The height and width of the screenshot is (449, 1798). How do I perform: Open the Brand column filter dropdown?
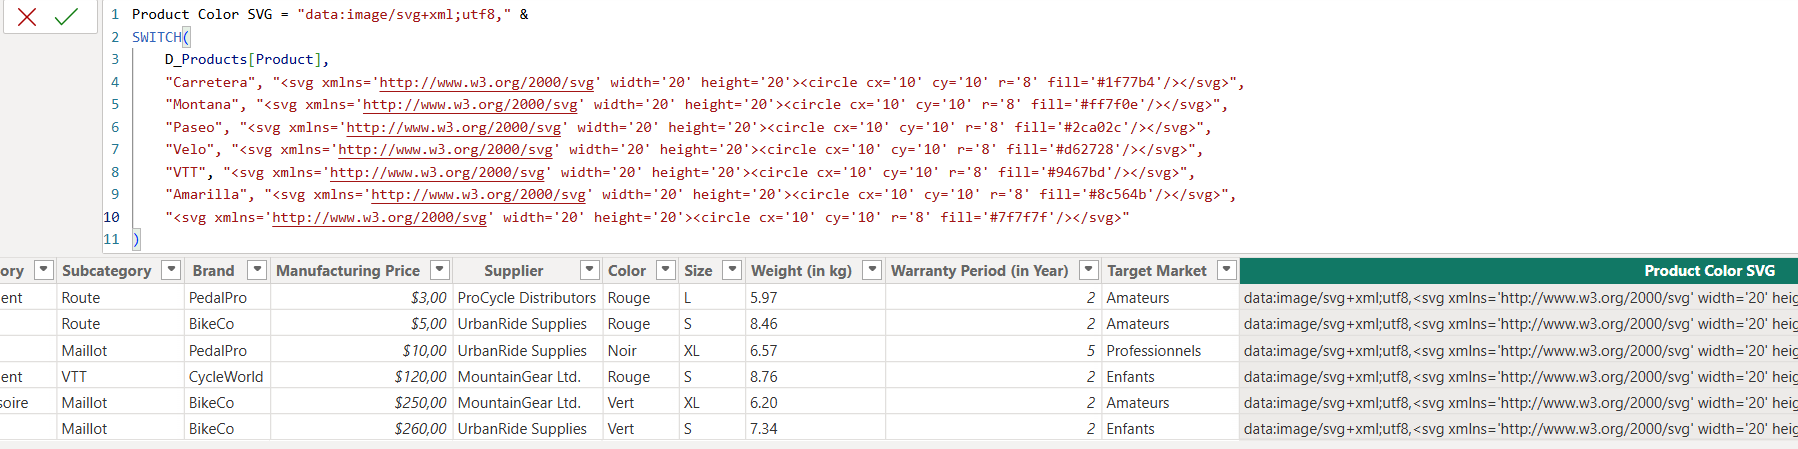(x=257, y=270)
